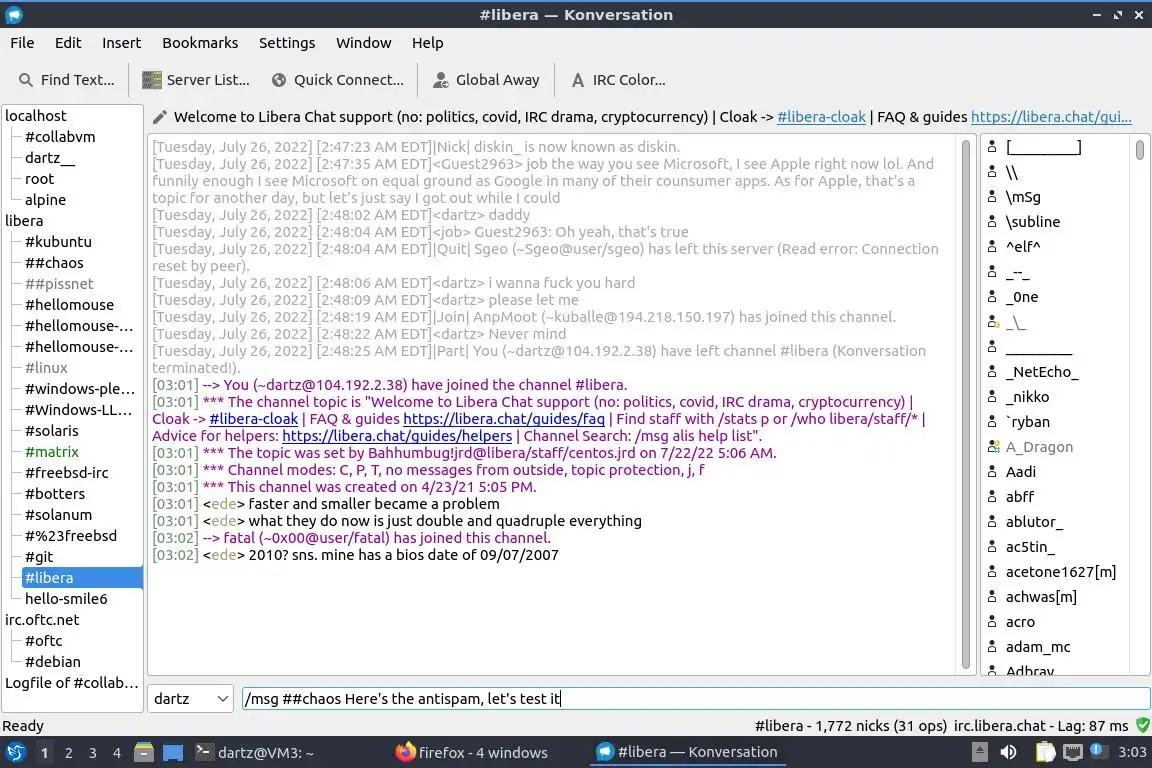The height and width of the screenshot is (768, 1152).
Task: Open the libera.chat/guides/faq link in the chat
Action: pos(504,419)
